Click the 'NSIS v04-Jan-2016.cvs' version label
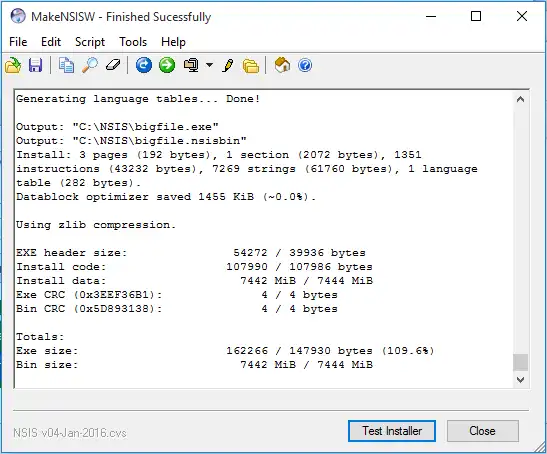Viewport: 547px width, 454px height. click(x=70, y=433)
